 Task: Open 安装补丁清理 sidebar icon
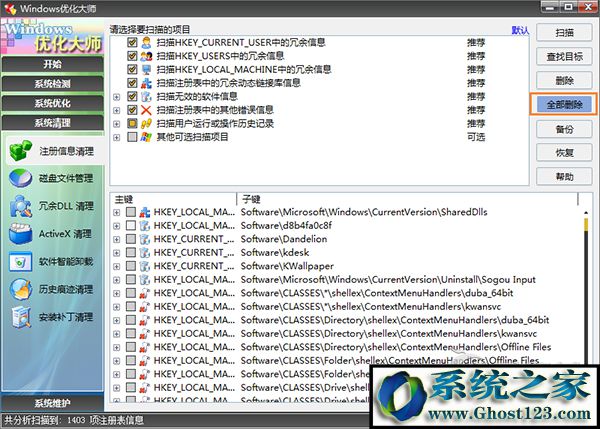(x=20, y=317)
